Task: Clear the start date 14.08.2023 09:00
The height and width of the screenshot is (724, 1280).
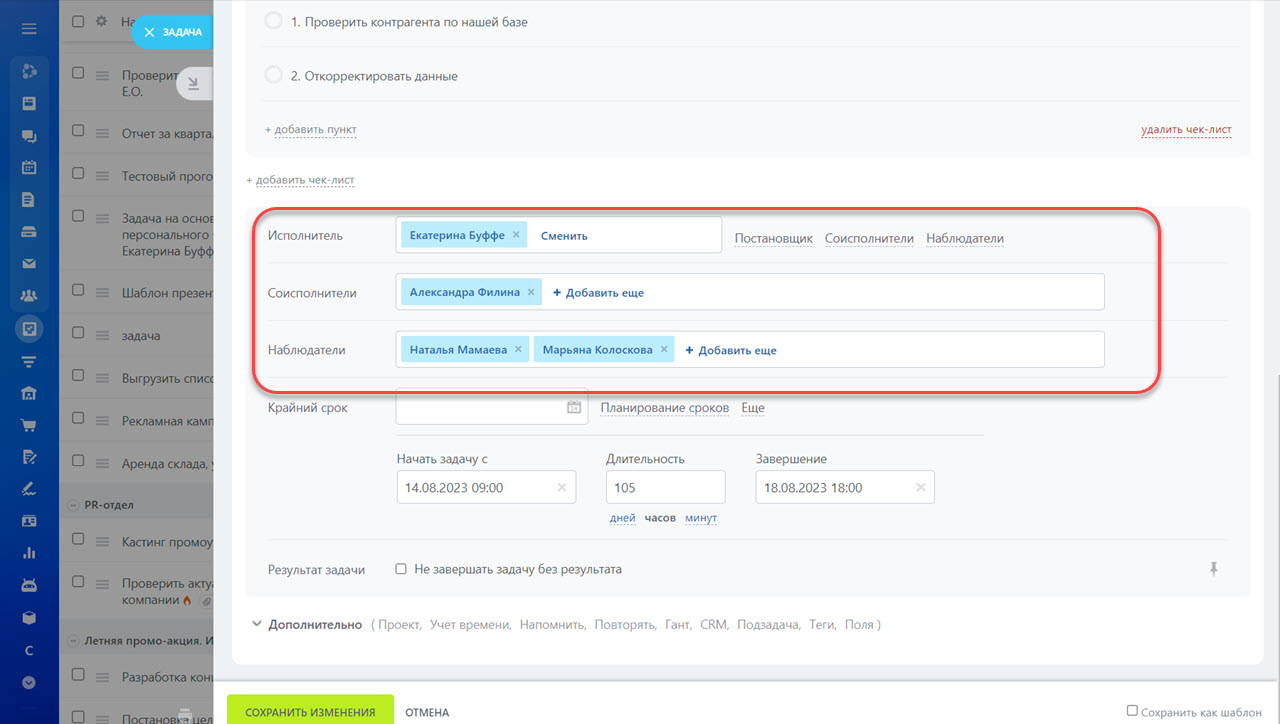Action: pos(562,488)
